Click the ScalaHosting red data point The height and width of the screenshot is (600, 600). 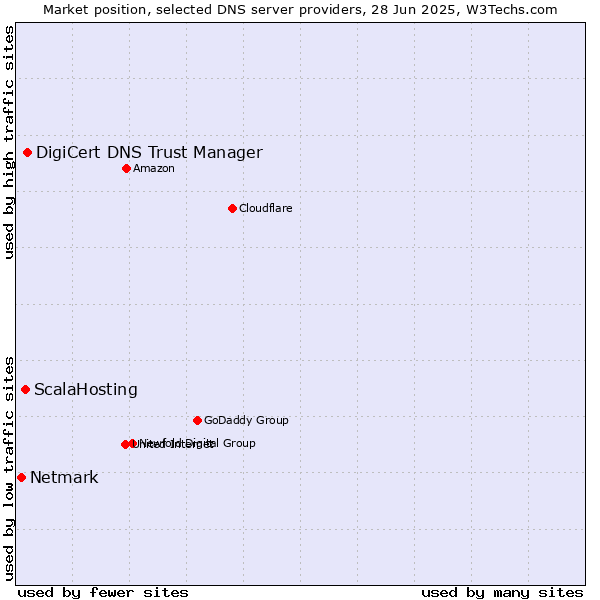26,390
